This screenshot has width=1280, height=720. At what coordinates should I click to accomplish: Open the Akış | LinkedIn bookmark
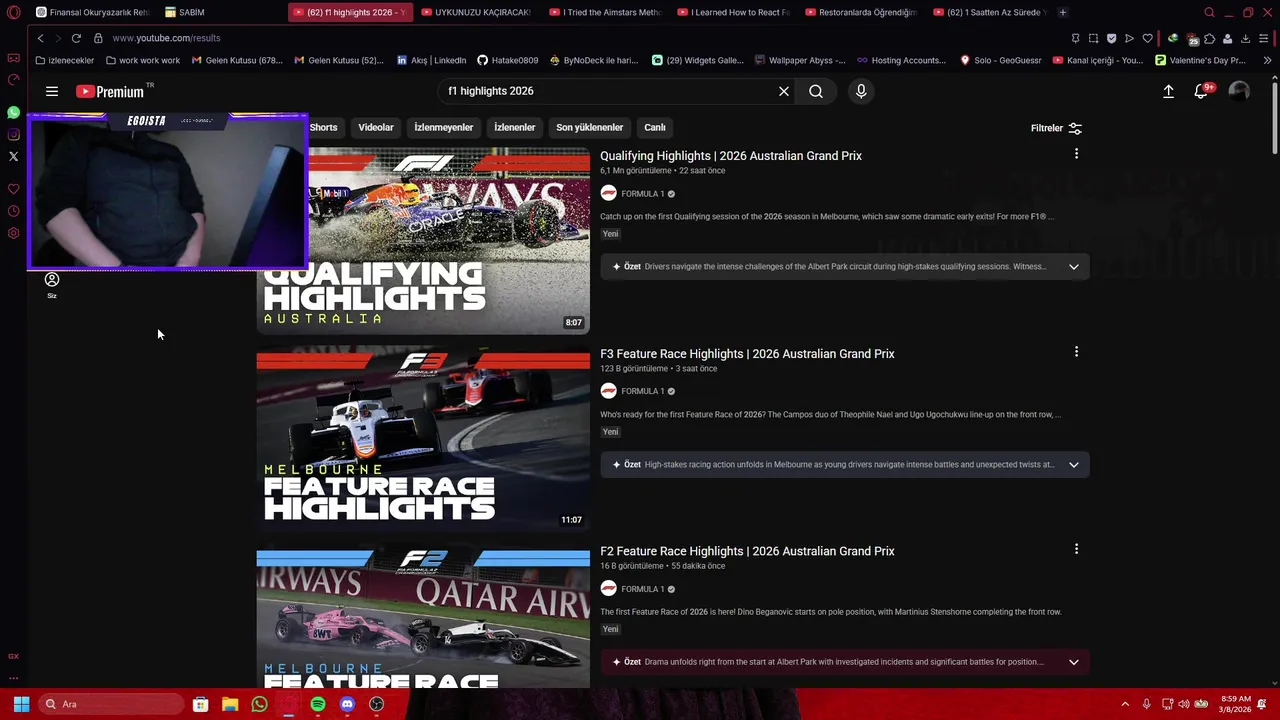point(431,60)
